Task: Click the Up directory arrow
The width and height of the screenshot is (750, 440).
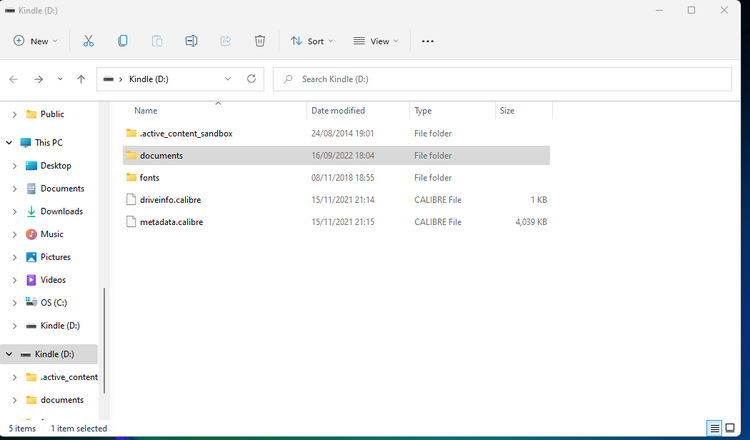Action: tap(81, 79)
